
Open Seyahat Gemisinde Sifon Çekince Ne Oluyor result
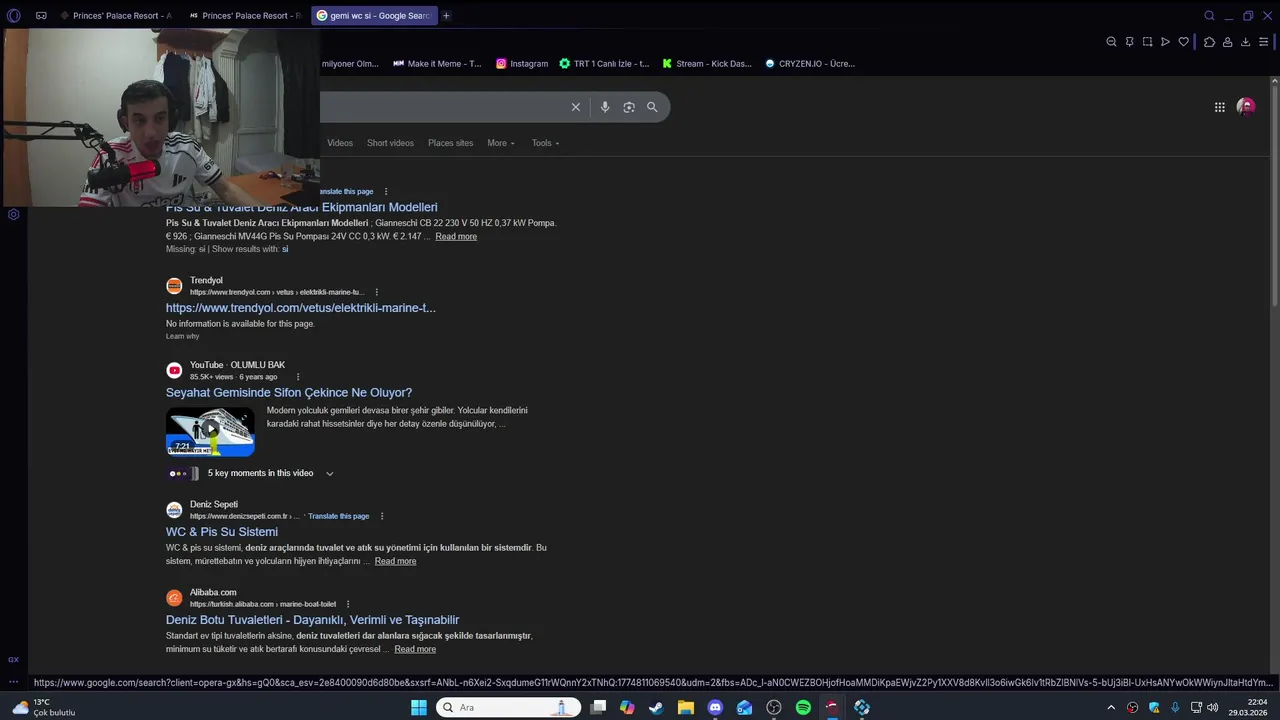point(289,393)
